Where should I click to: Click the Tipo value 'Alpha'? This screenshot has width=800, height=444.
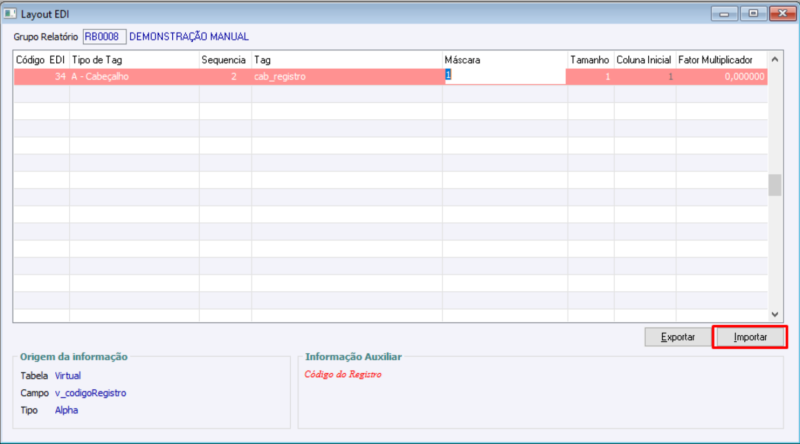[66, 410]
